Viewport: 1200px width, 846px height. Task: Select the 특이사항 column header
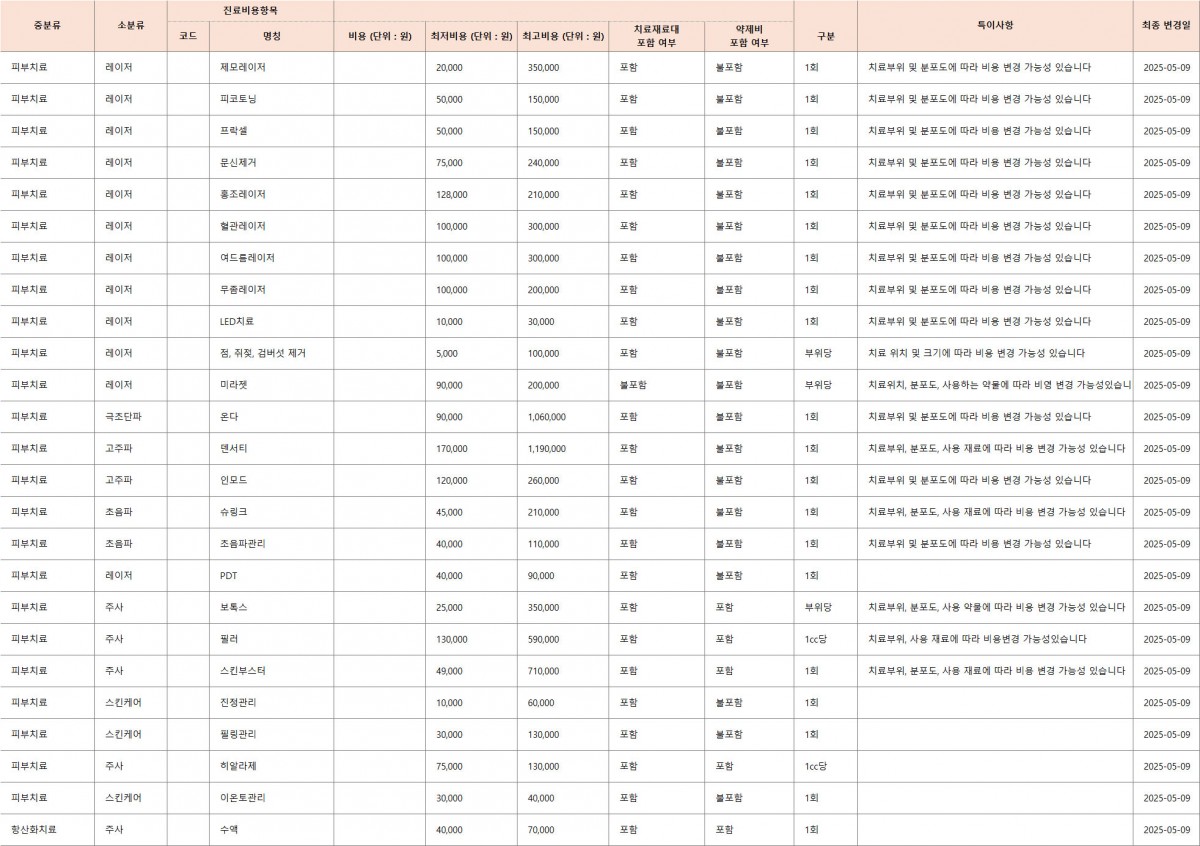point(994,24)
